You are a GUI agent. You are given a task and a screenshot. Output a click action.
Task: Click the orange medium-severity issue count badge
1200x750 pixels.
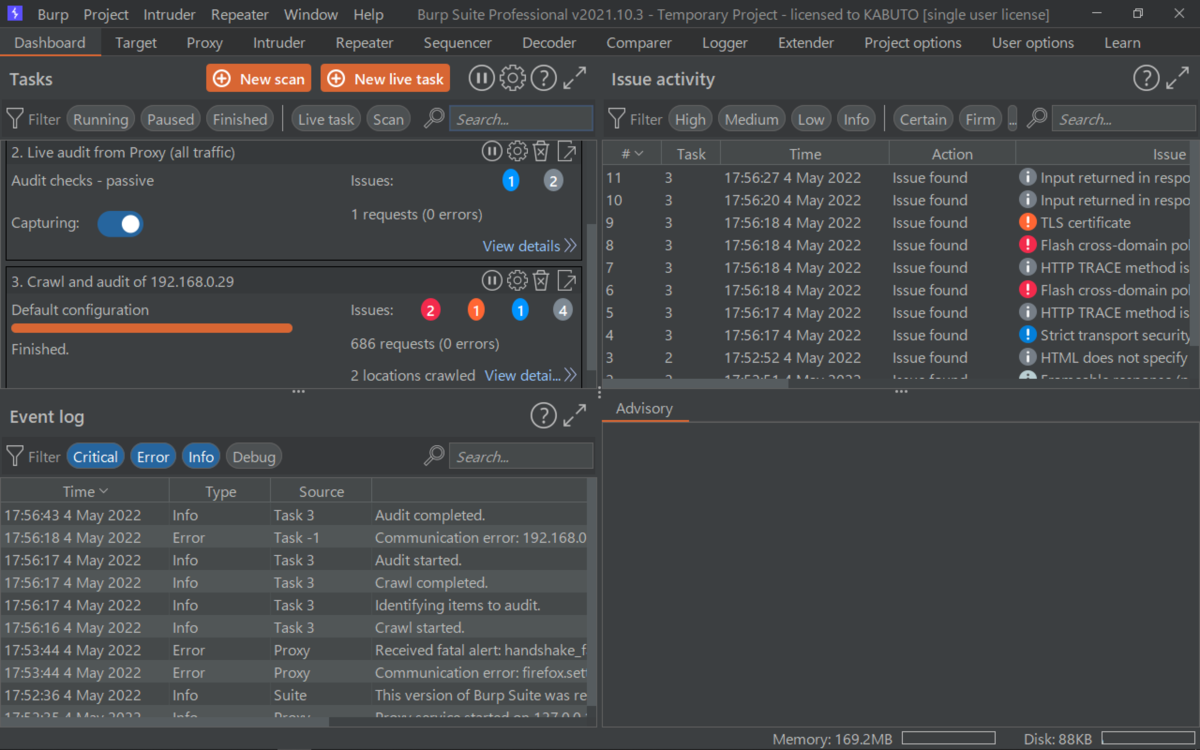point(476,310)
